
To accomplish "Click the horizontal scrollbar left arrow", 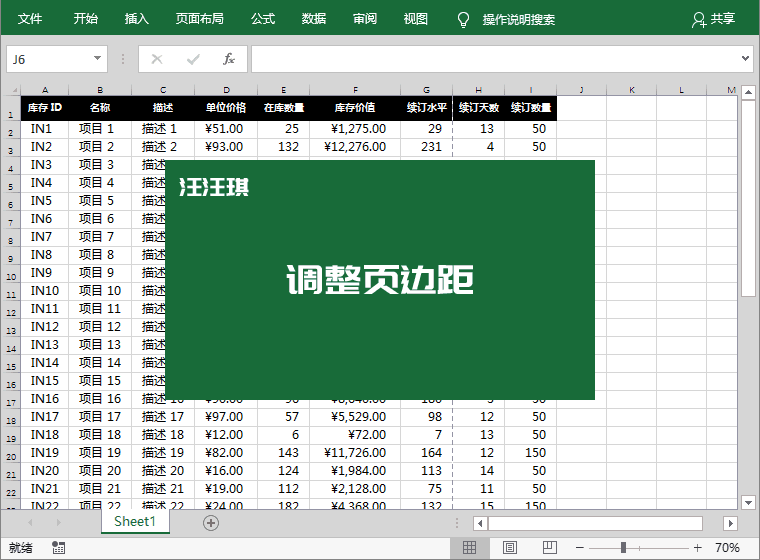I will tap(480, 523).
